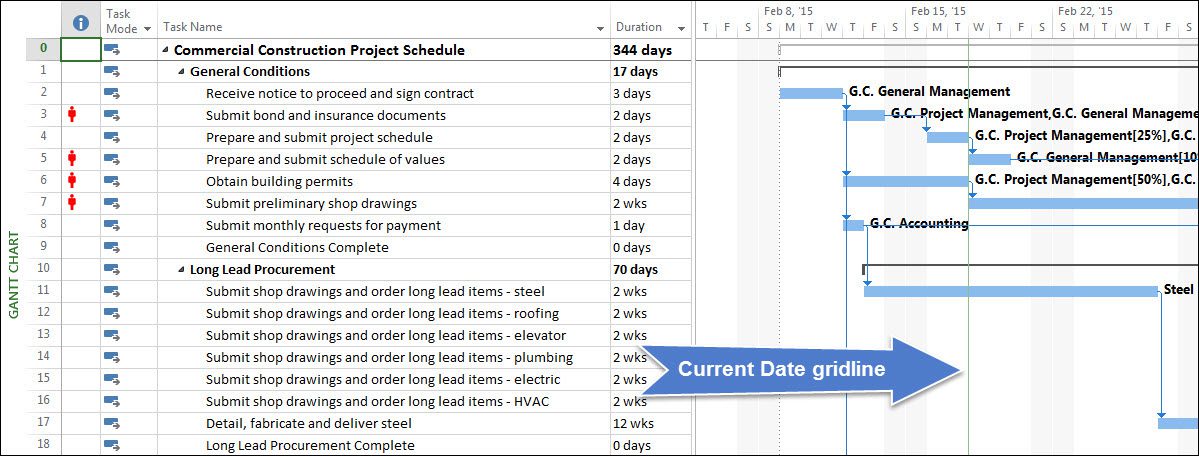Collapse the Long Lead Procurement summary task
1199x456 pixels.
tap(182, 269)
